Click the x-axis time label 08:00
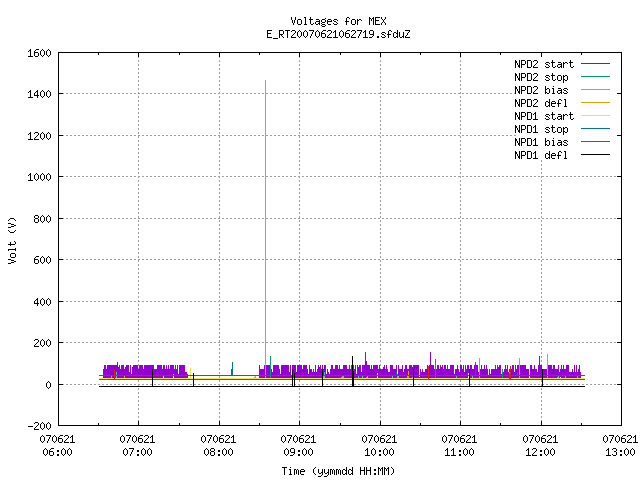This screenshot has height=480, width=640. coord(218,452)
